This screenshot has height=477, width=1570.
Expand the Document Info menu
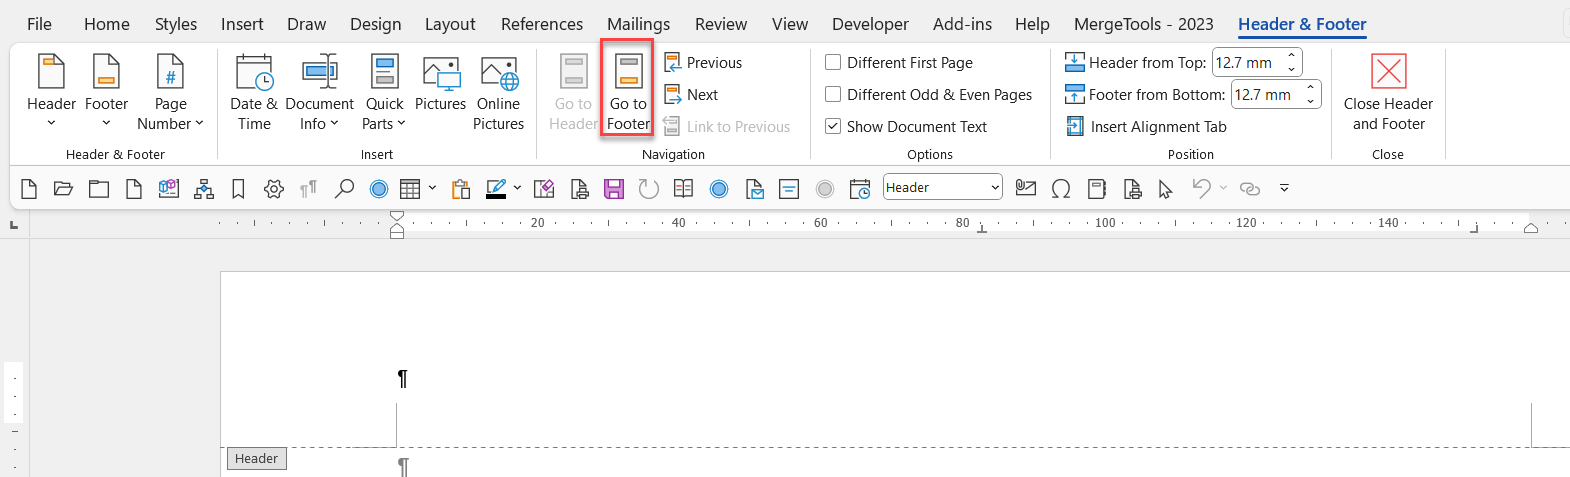(x=319, y=93)
